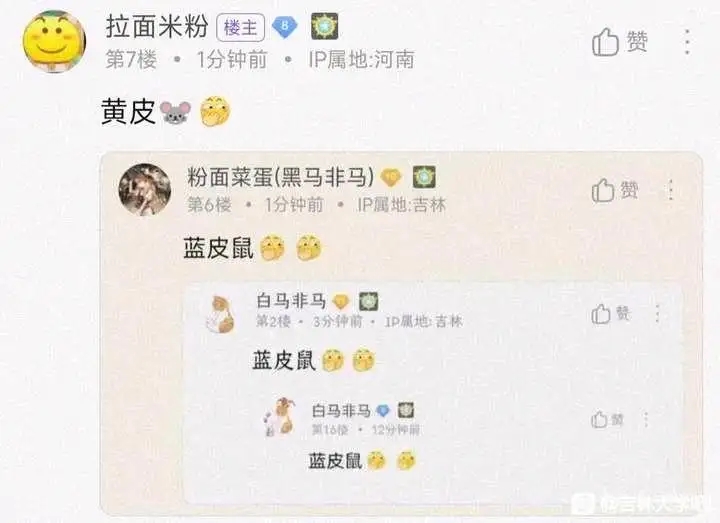The image size is (720, 523).
Task: Like 白马非马's 16th floor reply
Action: (x=607, y=419)
